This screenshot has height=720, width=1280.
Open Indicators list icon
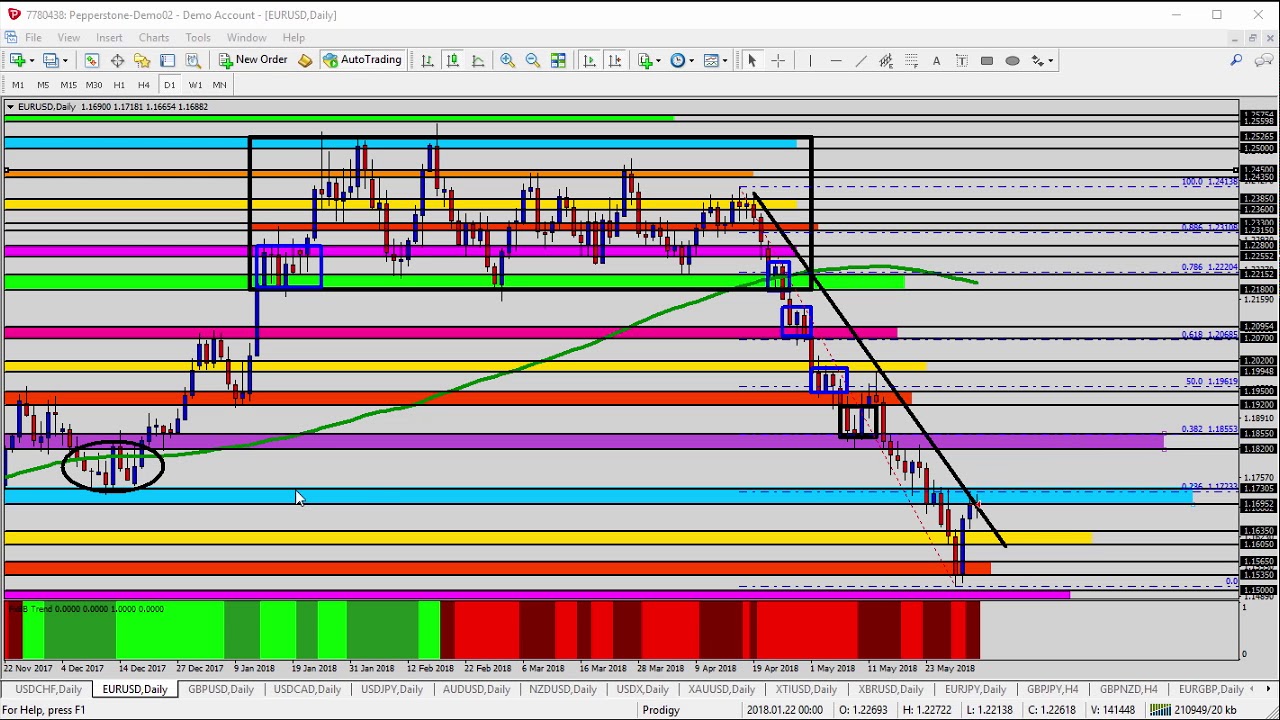click(644, 60)
